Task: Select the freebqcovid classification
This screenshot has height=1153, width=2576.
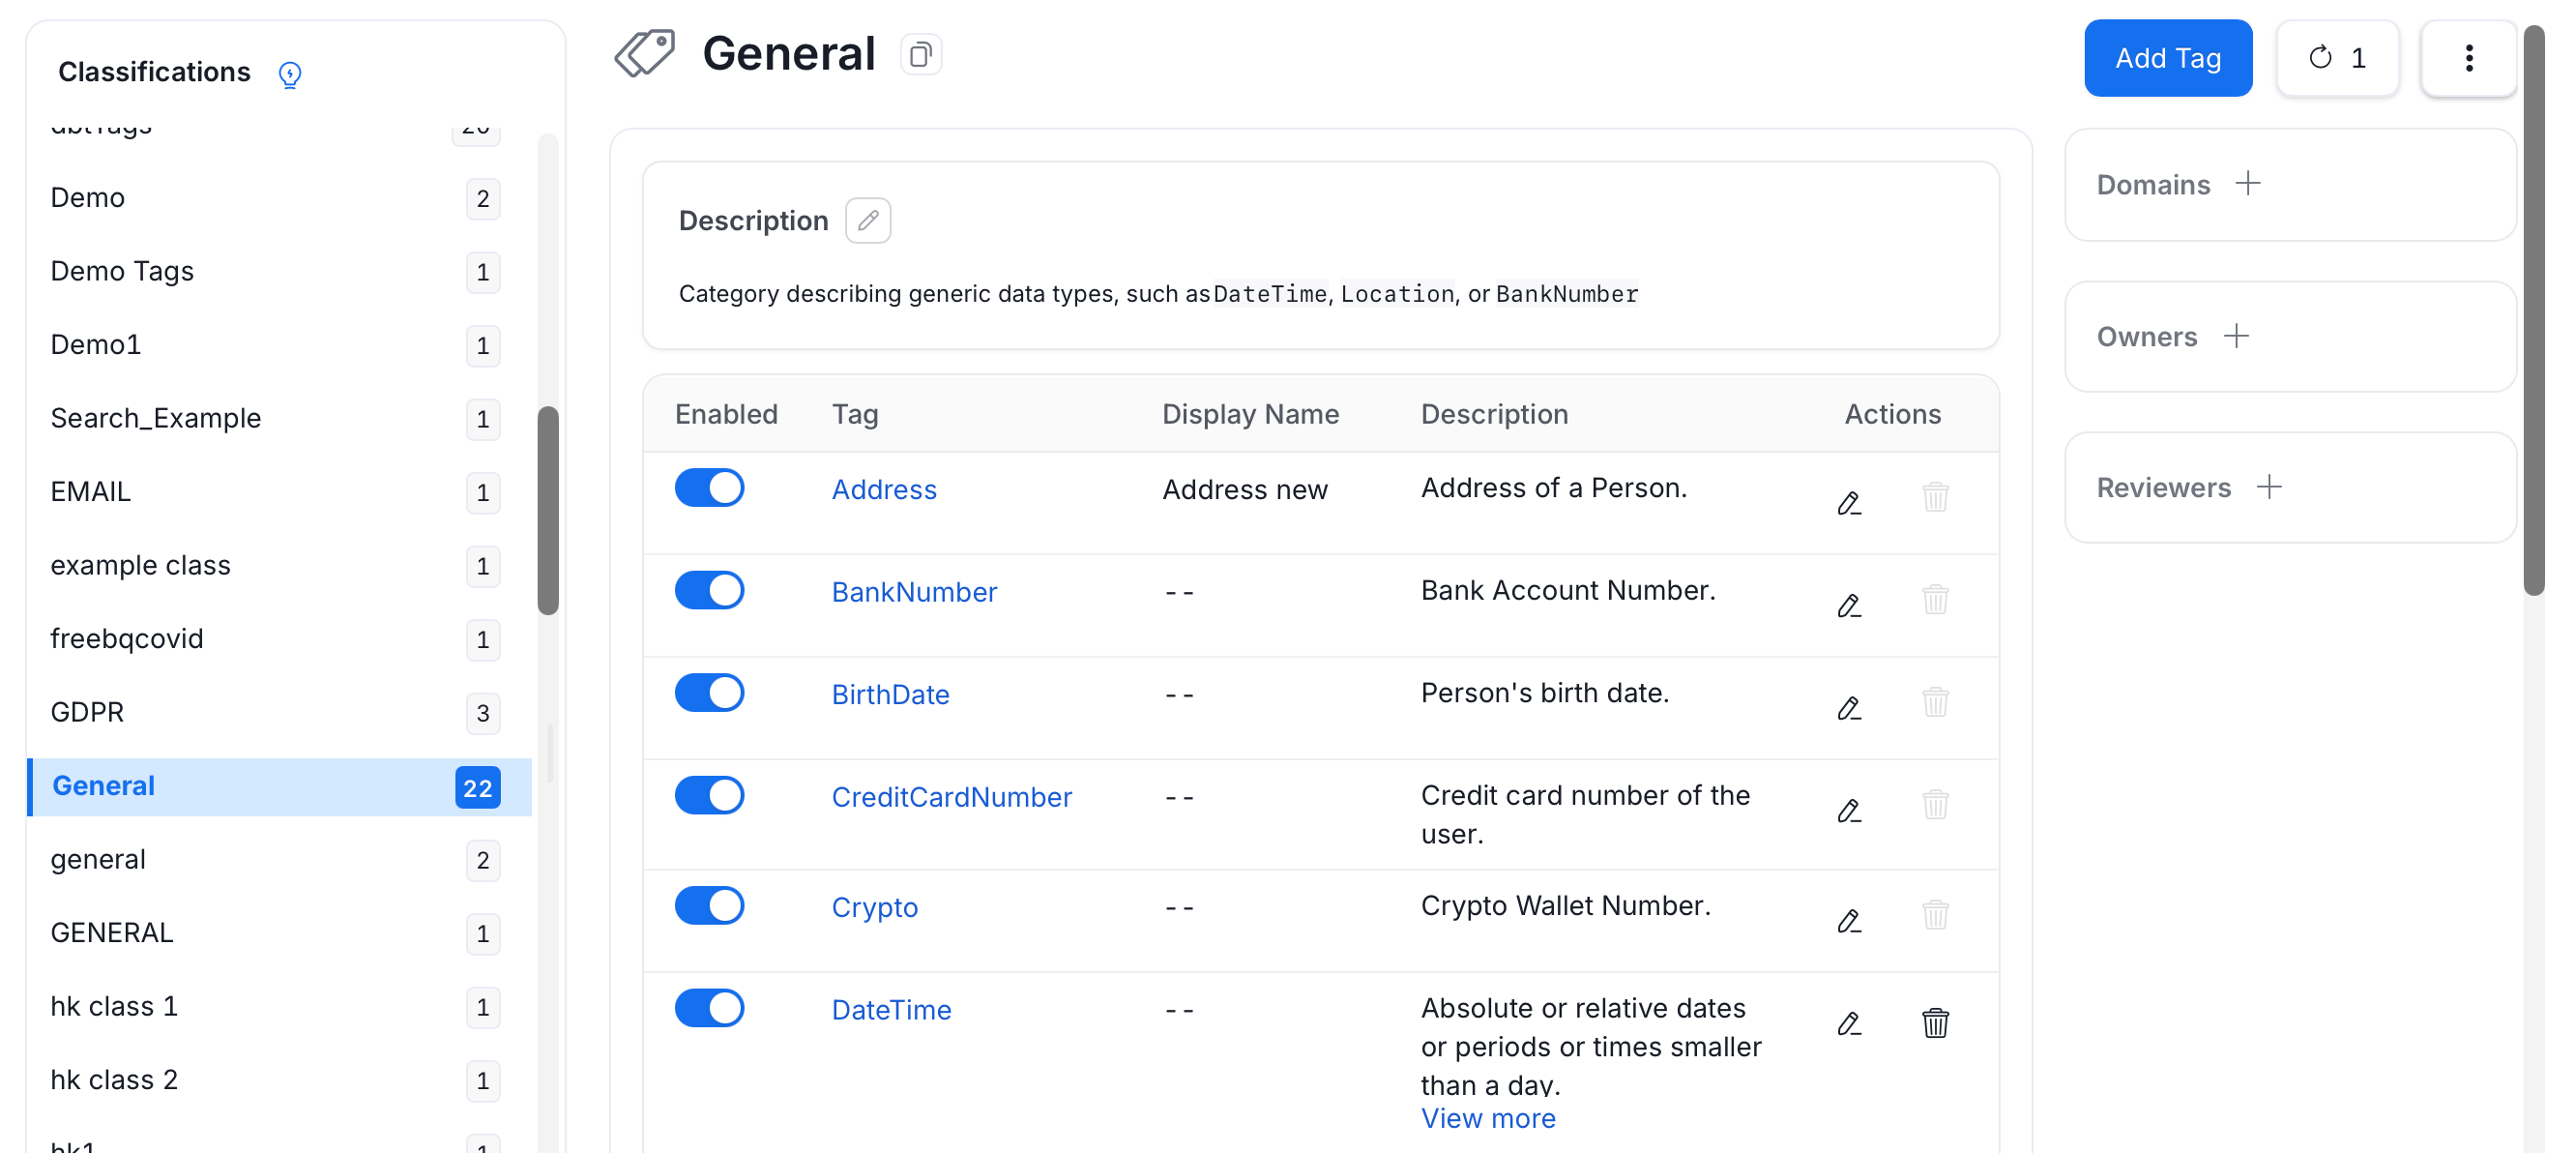Action: pyautogui.click(x=279, y=639)
